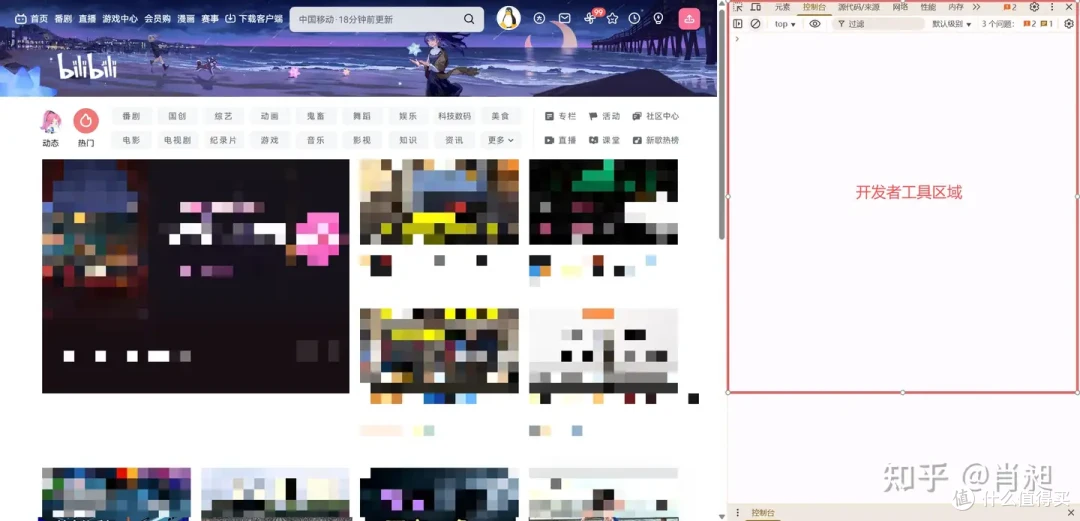Switch to the 网络 DevTools tab
This screenshot has width=1080, height=521.
pos(900,7)
